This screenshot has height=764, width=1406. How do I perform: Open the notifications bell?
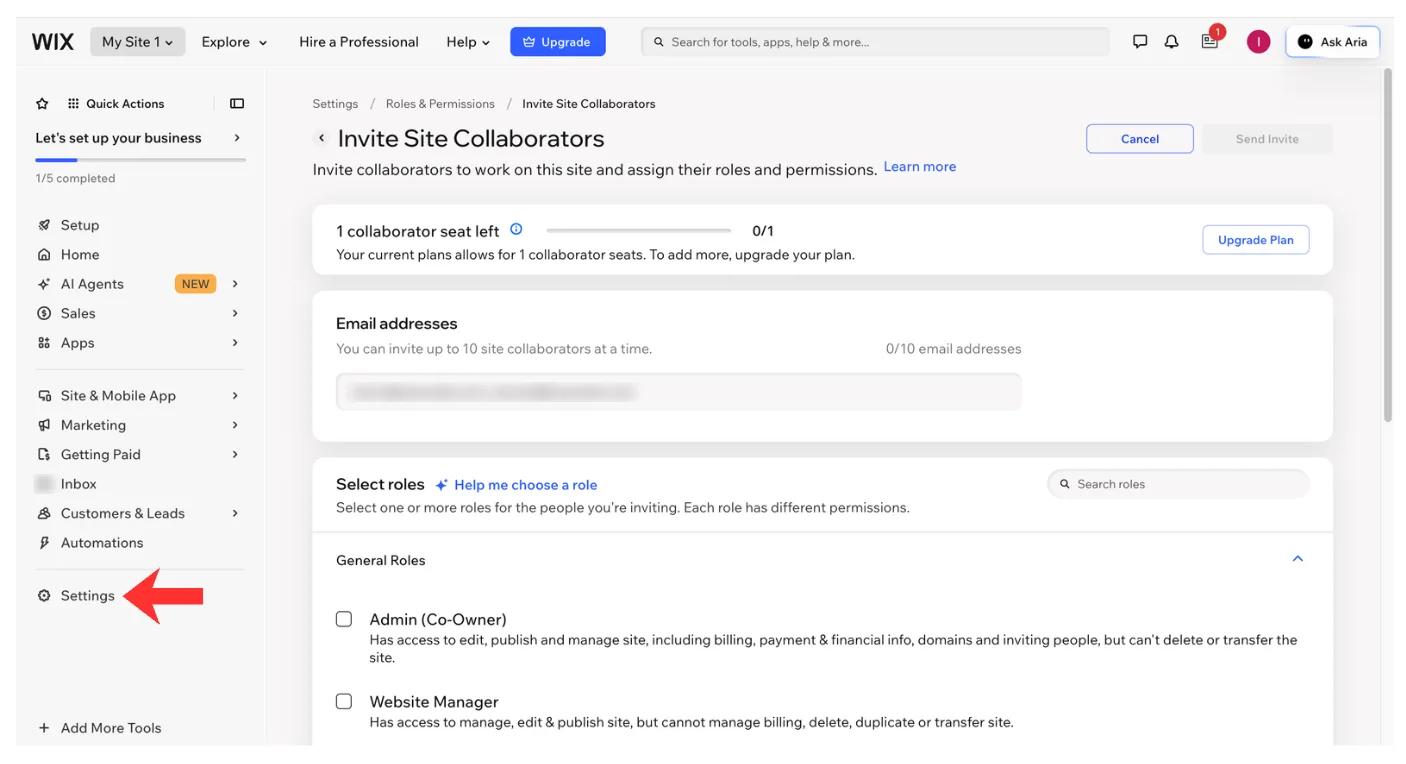pos(1172,42)
